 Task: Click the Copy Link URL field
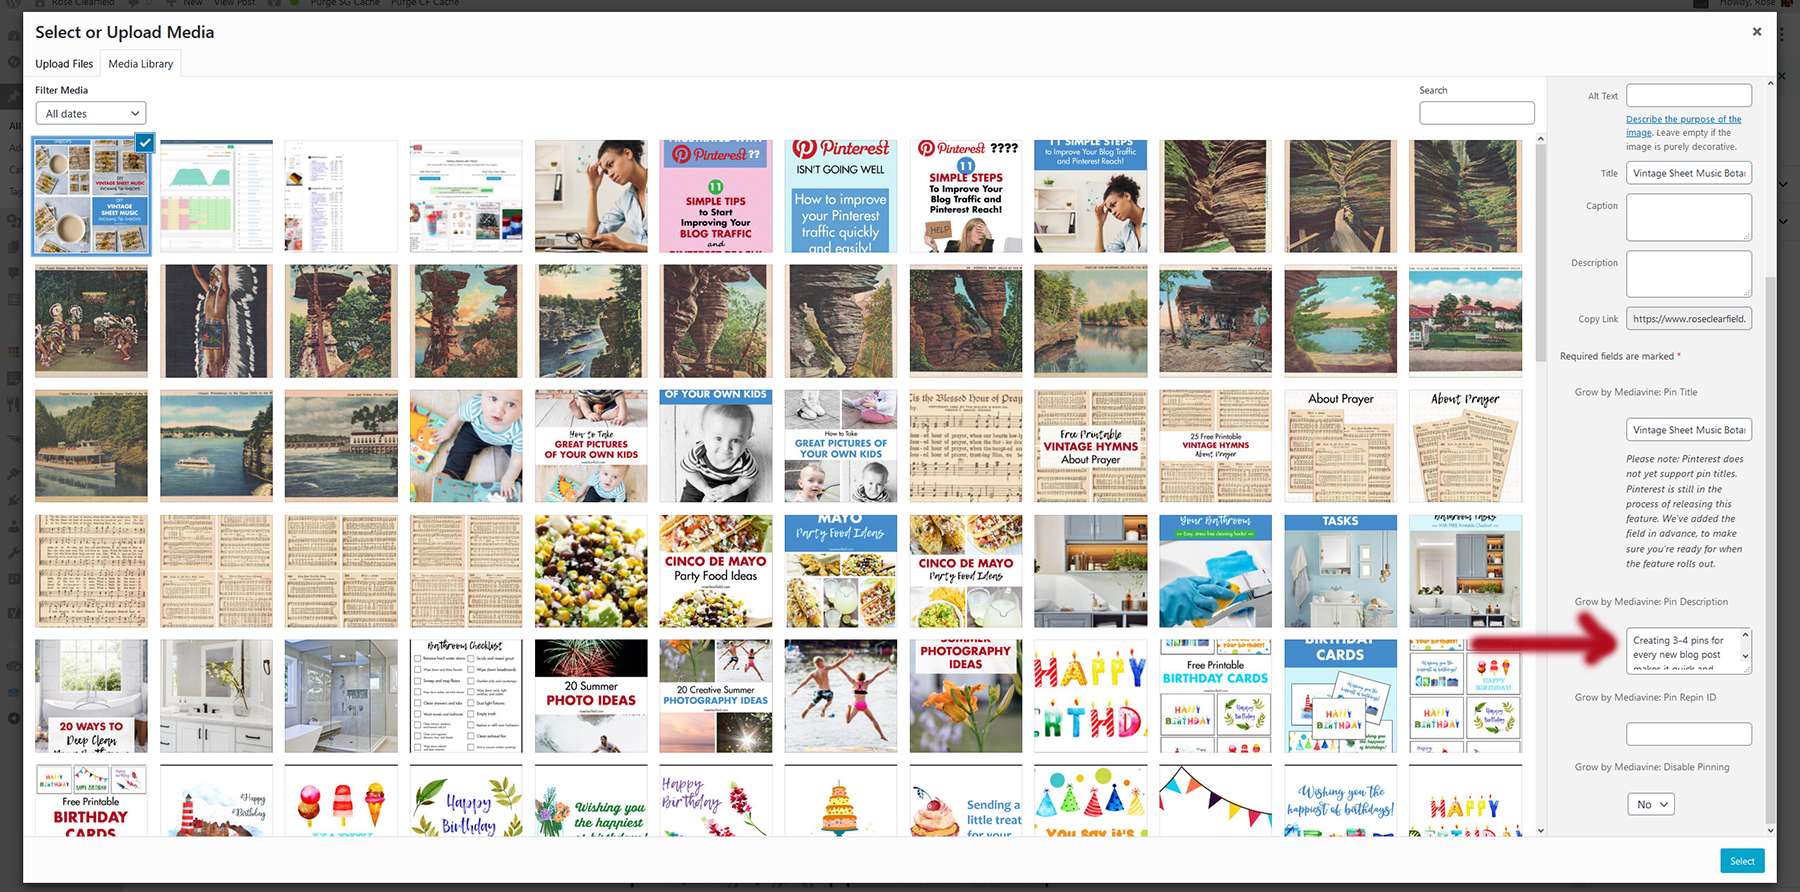[1688, 319]
